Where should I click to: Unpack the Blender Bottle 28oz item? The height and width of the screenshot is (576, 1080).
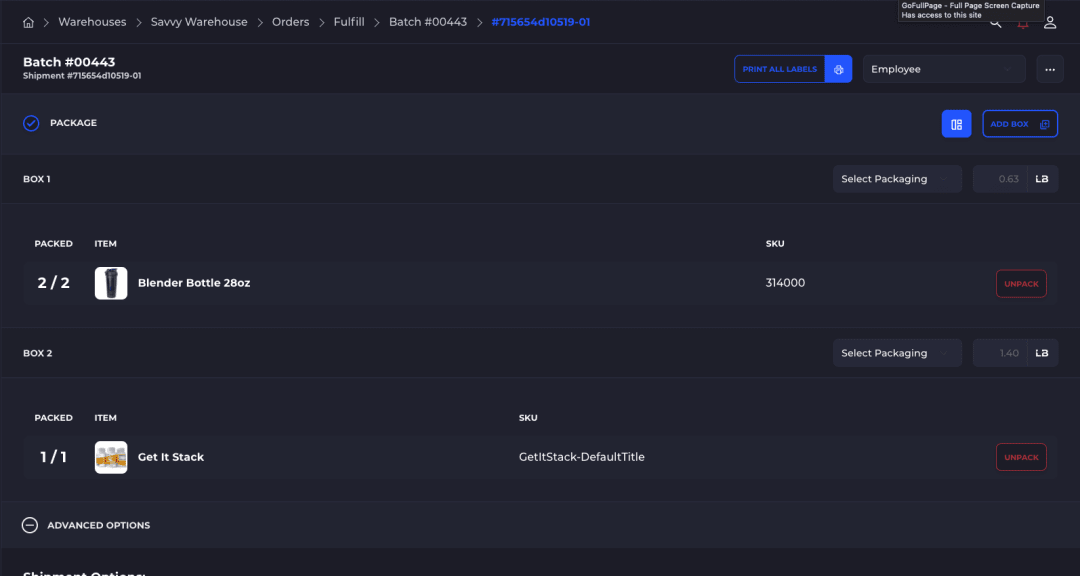point(1021,283)
